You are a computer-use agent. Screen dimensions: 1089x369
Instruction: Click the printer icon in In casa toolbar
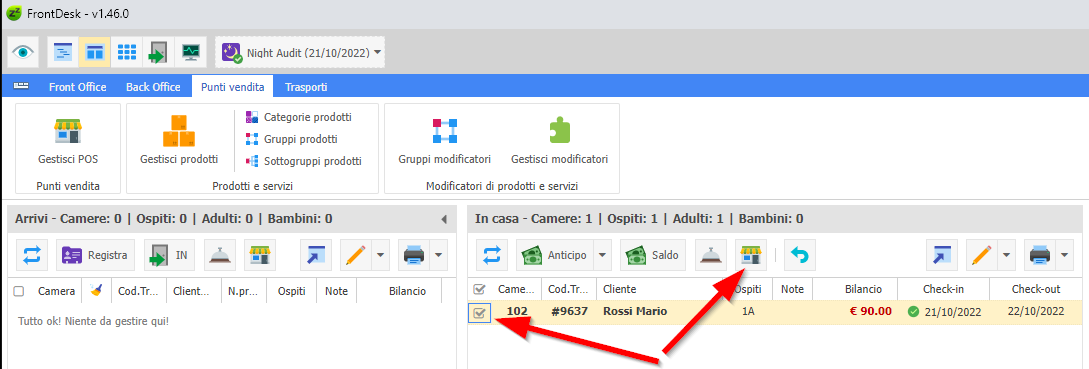click(1040, 255)
